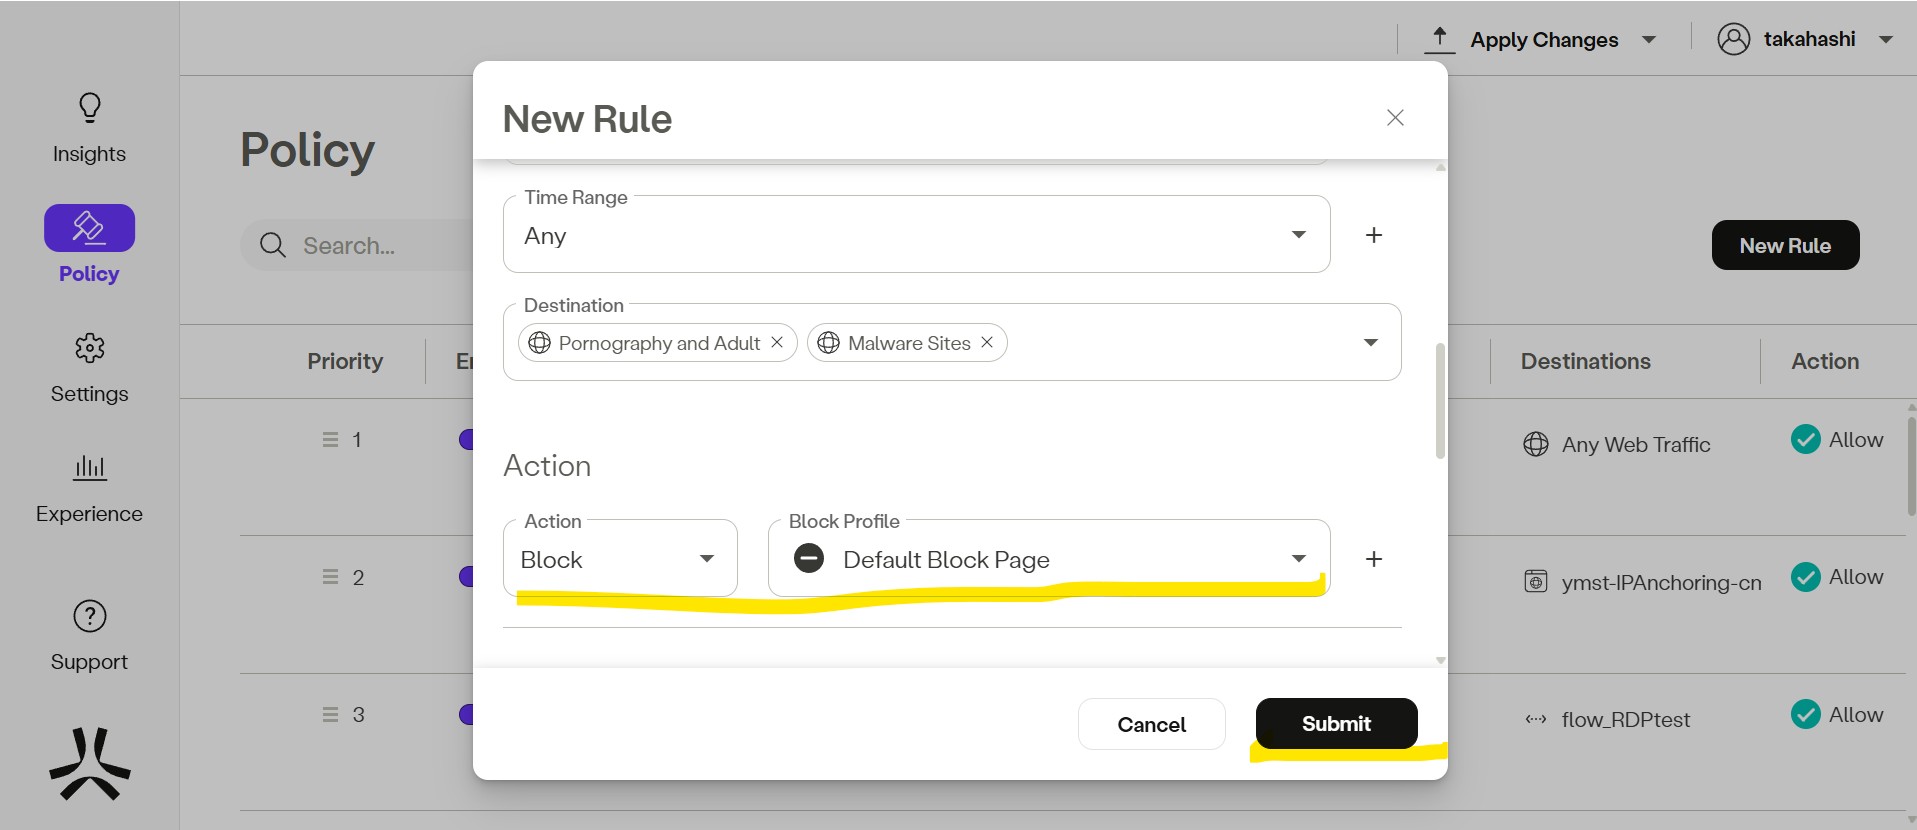Viewport: 1917px width, 830px height.
Task: Open the Insights lightbulb icon
Action: coord(89,108)
